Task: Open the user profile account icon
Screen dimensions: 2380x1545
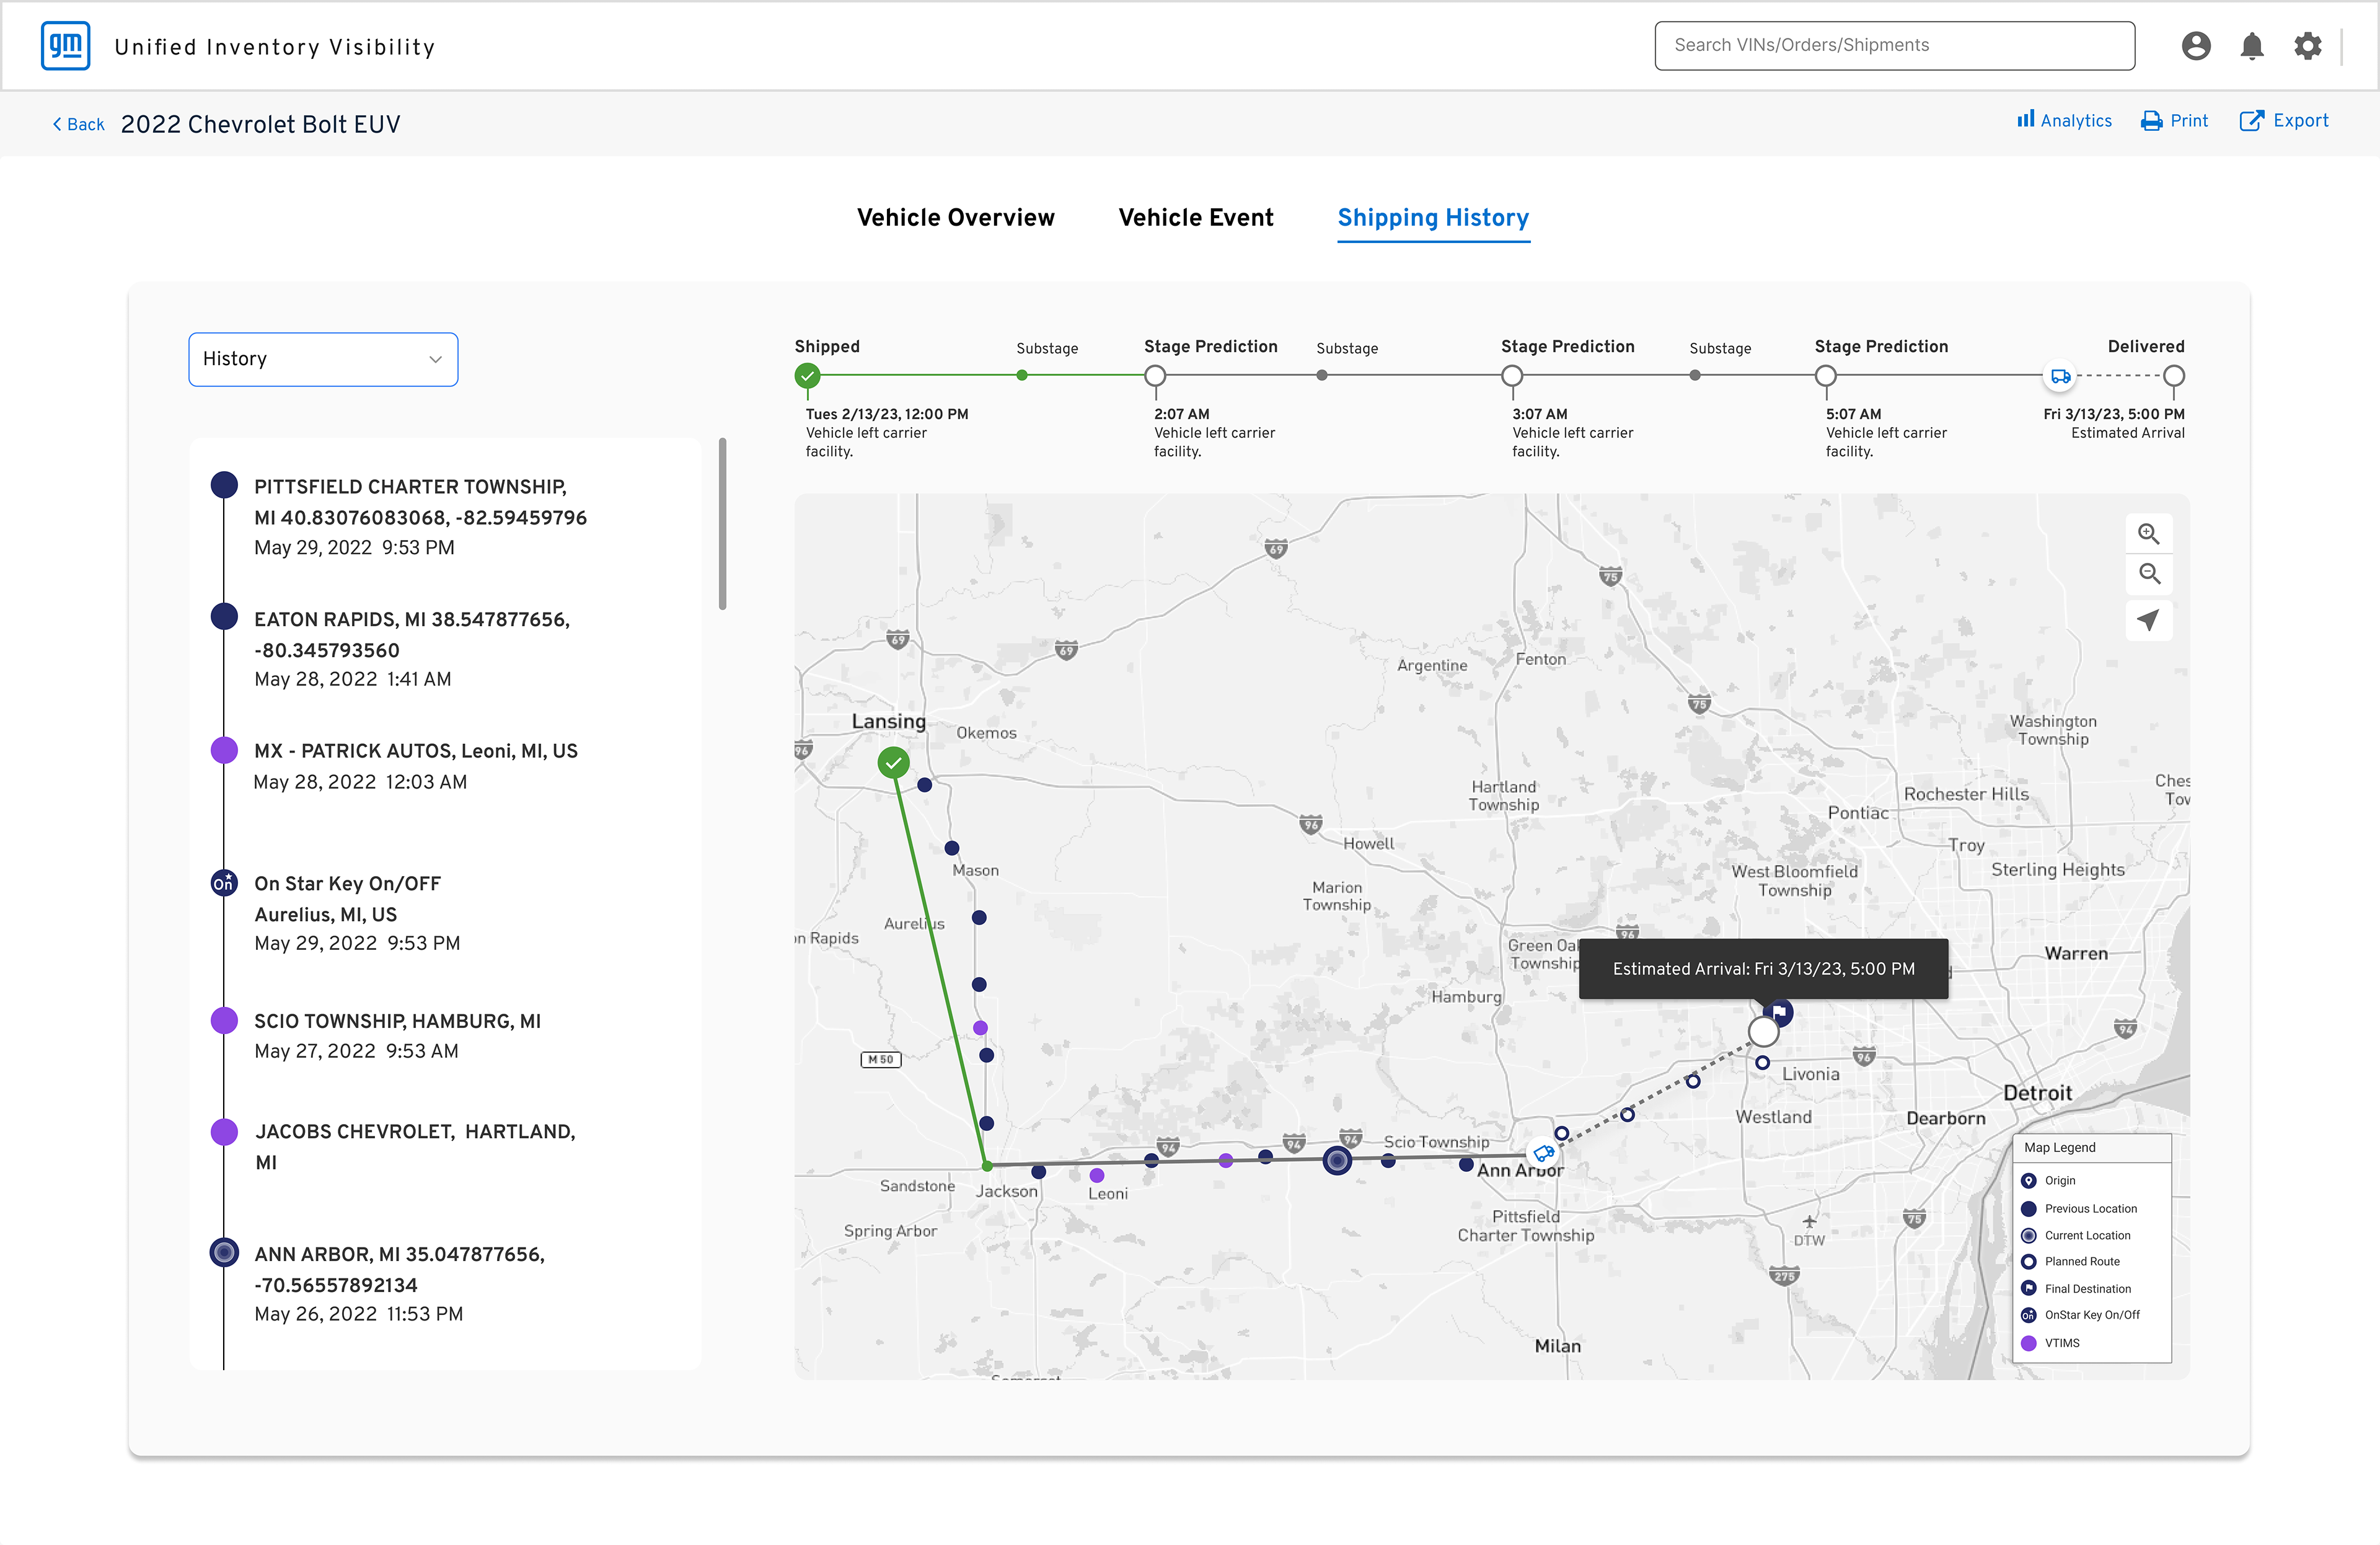Action: point(2196,46)
